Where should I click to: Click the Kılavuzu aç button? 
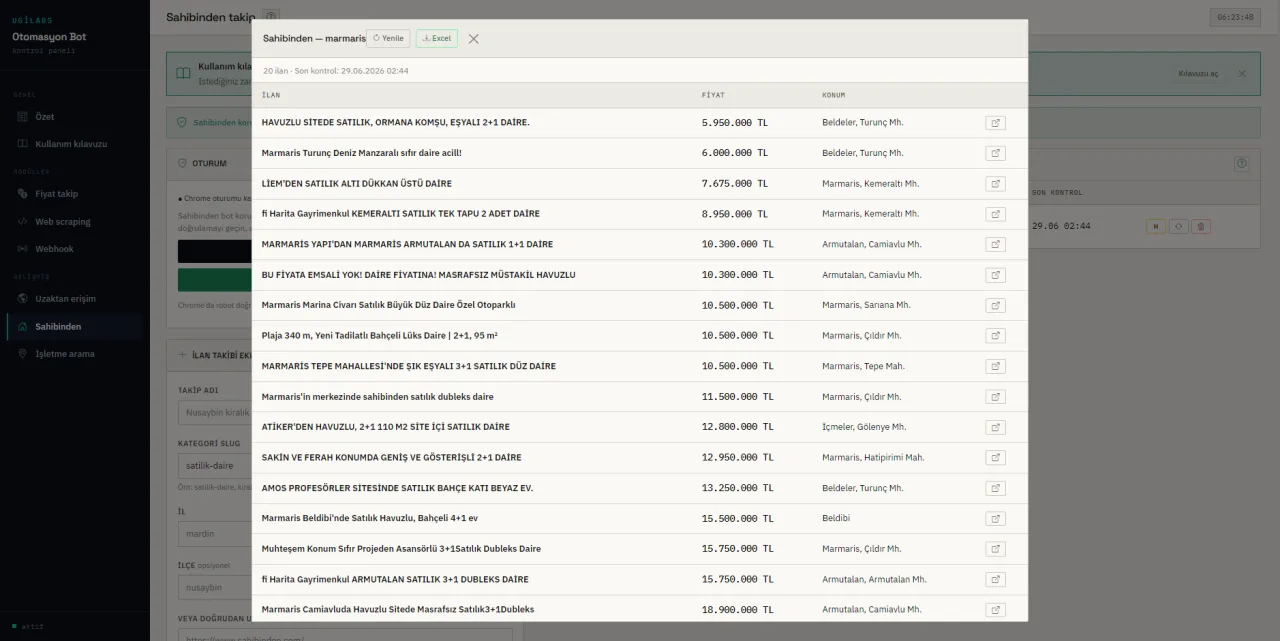[1198, 73]
